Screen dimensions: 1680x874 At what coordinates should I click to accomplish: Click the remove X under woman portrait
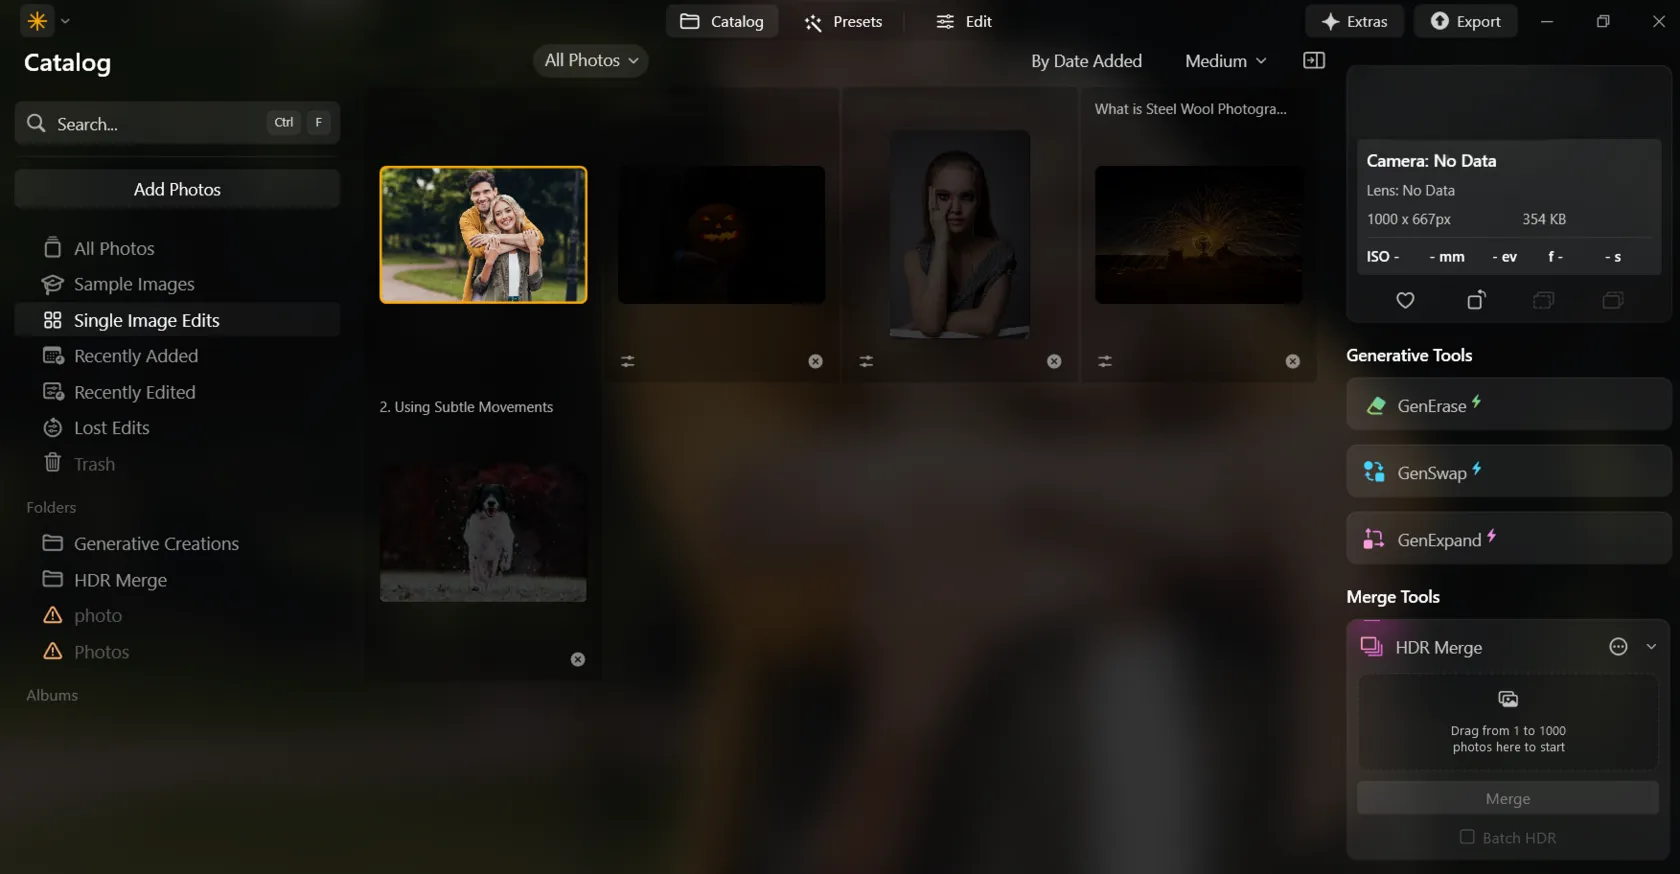(x=1054, y=361)
